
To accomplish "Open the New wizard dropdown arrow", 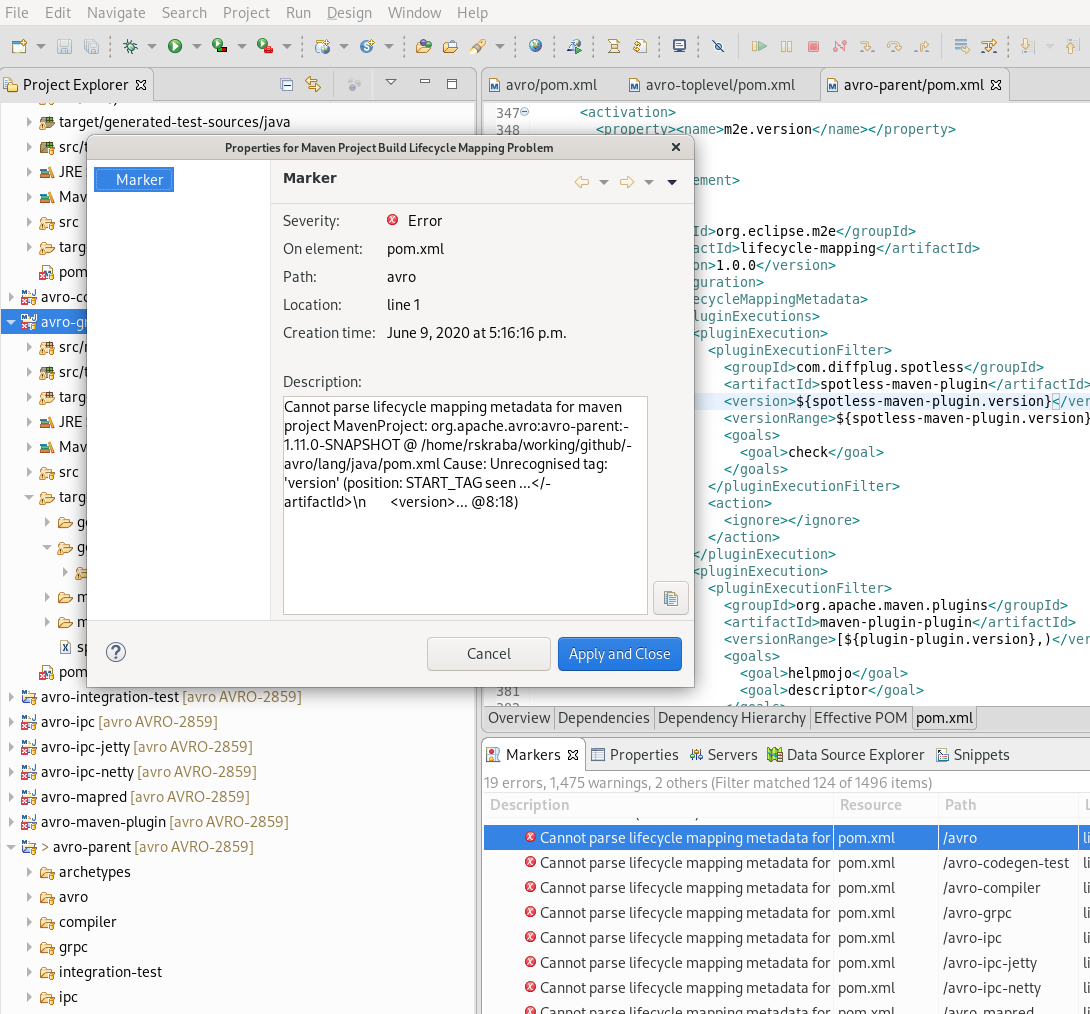I will (41, 47).
